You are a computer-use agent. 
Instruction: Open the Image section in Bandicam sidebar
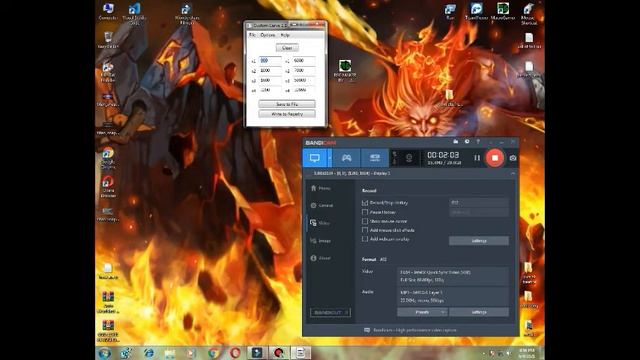click(x=322, y=241)
